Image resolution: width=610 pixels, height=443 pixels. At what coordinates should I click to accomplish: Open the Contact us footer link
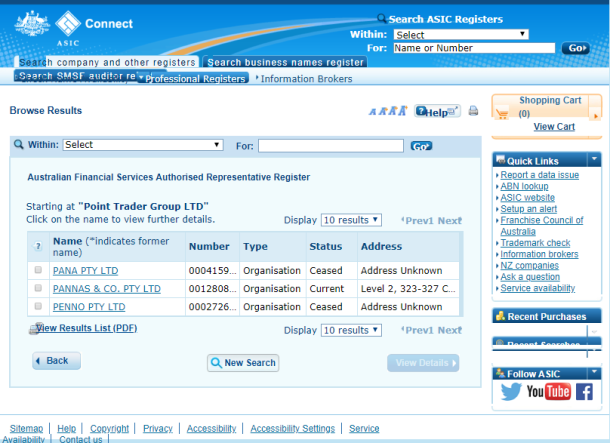[81, 439]
